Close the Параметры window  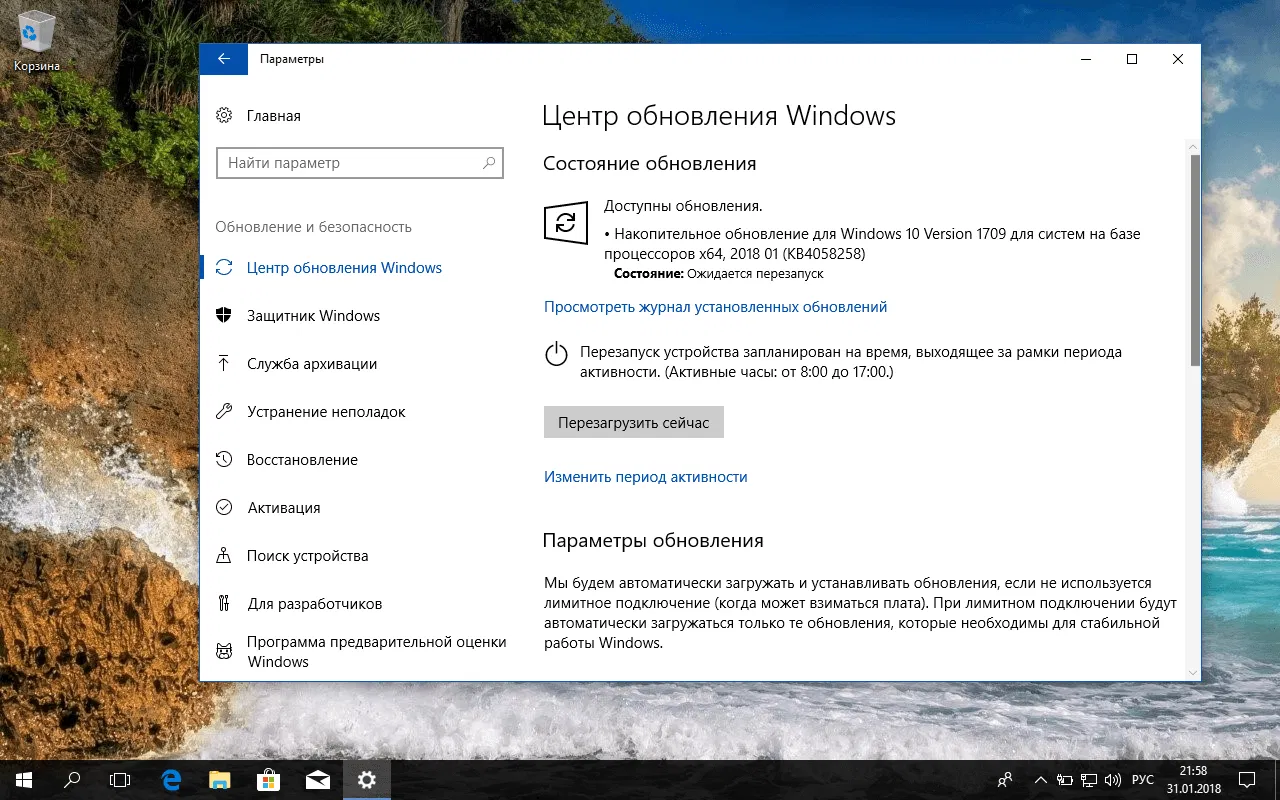pos(1178,59)
